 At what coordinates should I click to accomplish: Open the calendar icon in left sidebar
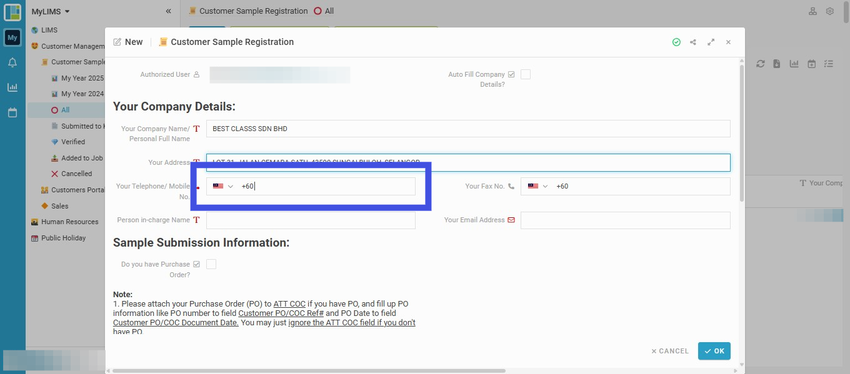tap(12, 113)
